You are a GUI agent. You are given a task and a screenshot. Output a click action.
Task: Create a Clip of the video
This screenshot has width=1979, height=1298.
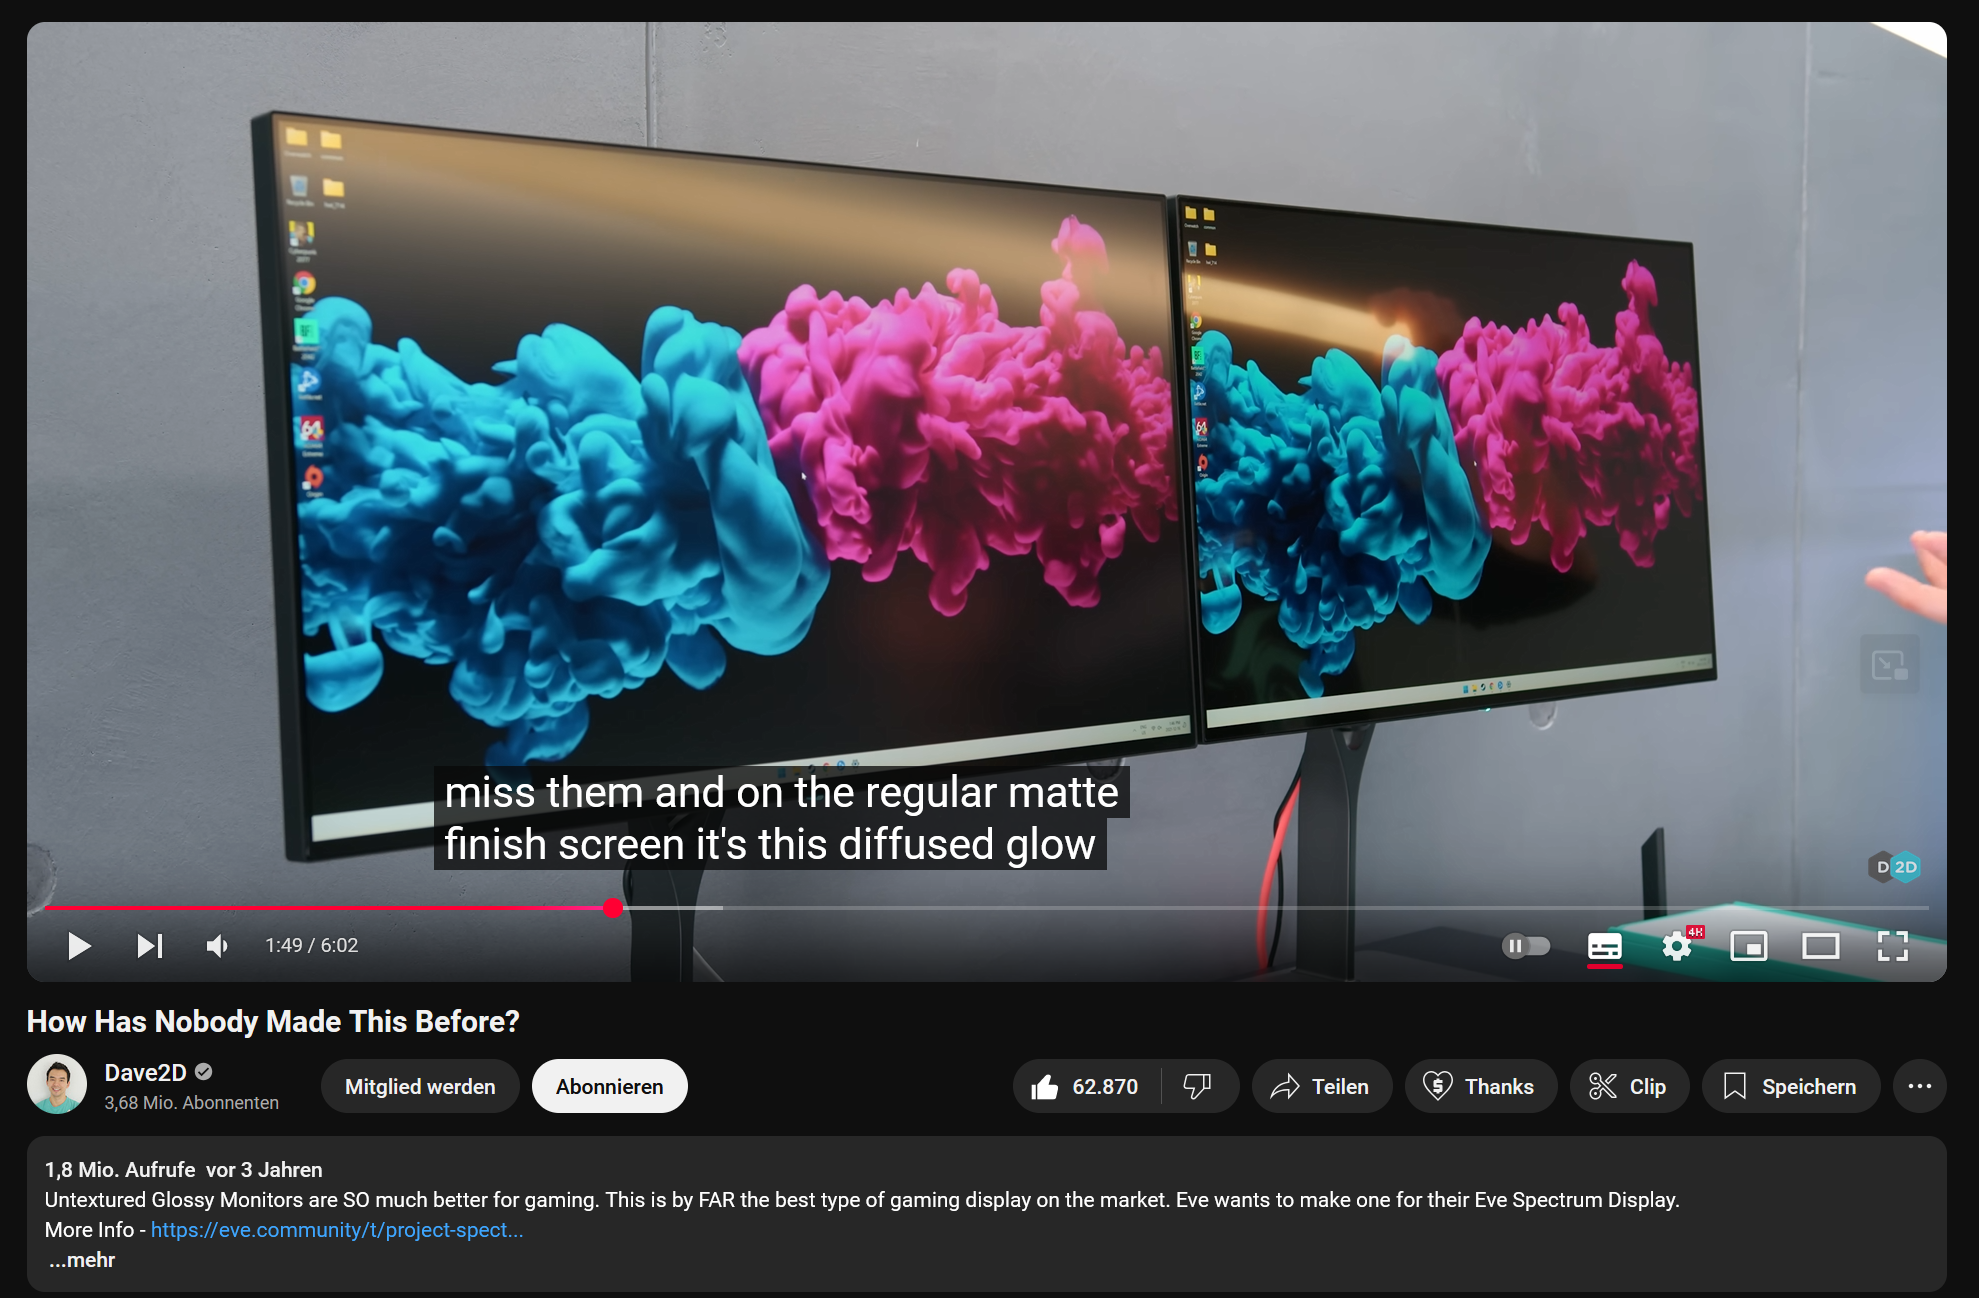(x=1628, y=1086)
